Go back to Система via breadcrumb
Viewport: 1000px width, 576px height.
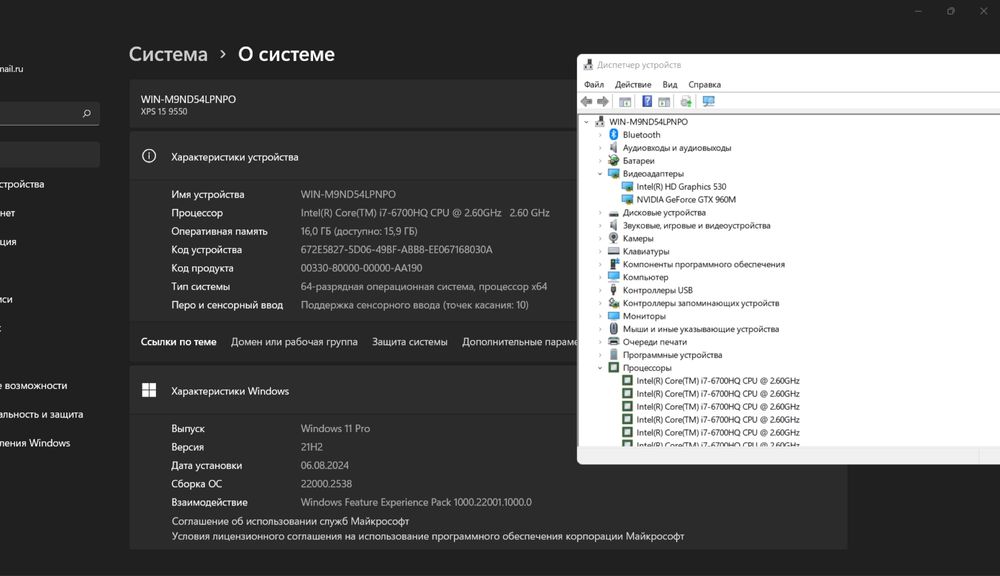(168, 54)
